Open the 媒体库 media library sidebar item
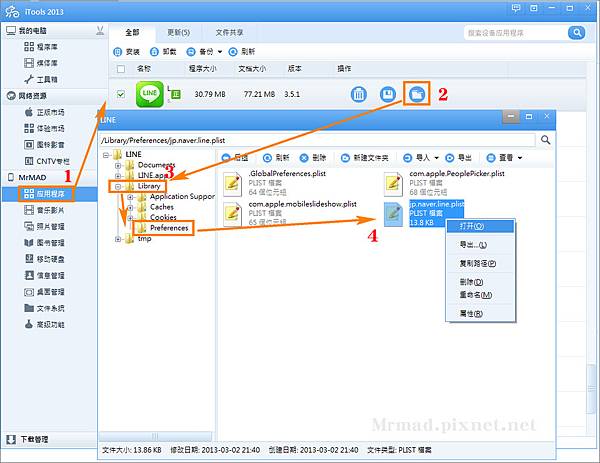This screenshot has width=600, height=463. click(41, 63)
